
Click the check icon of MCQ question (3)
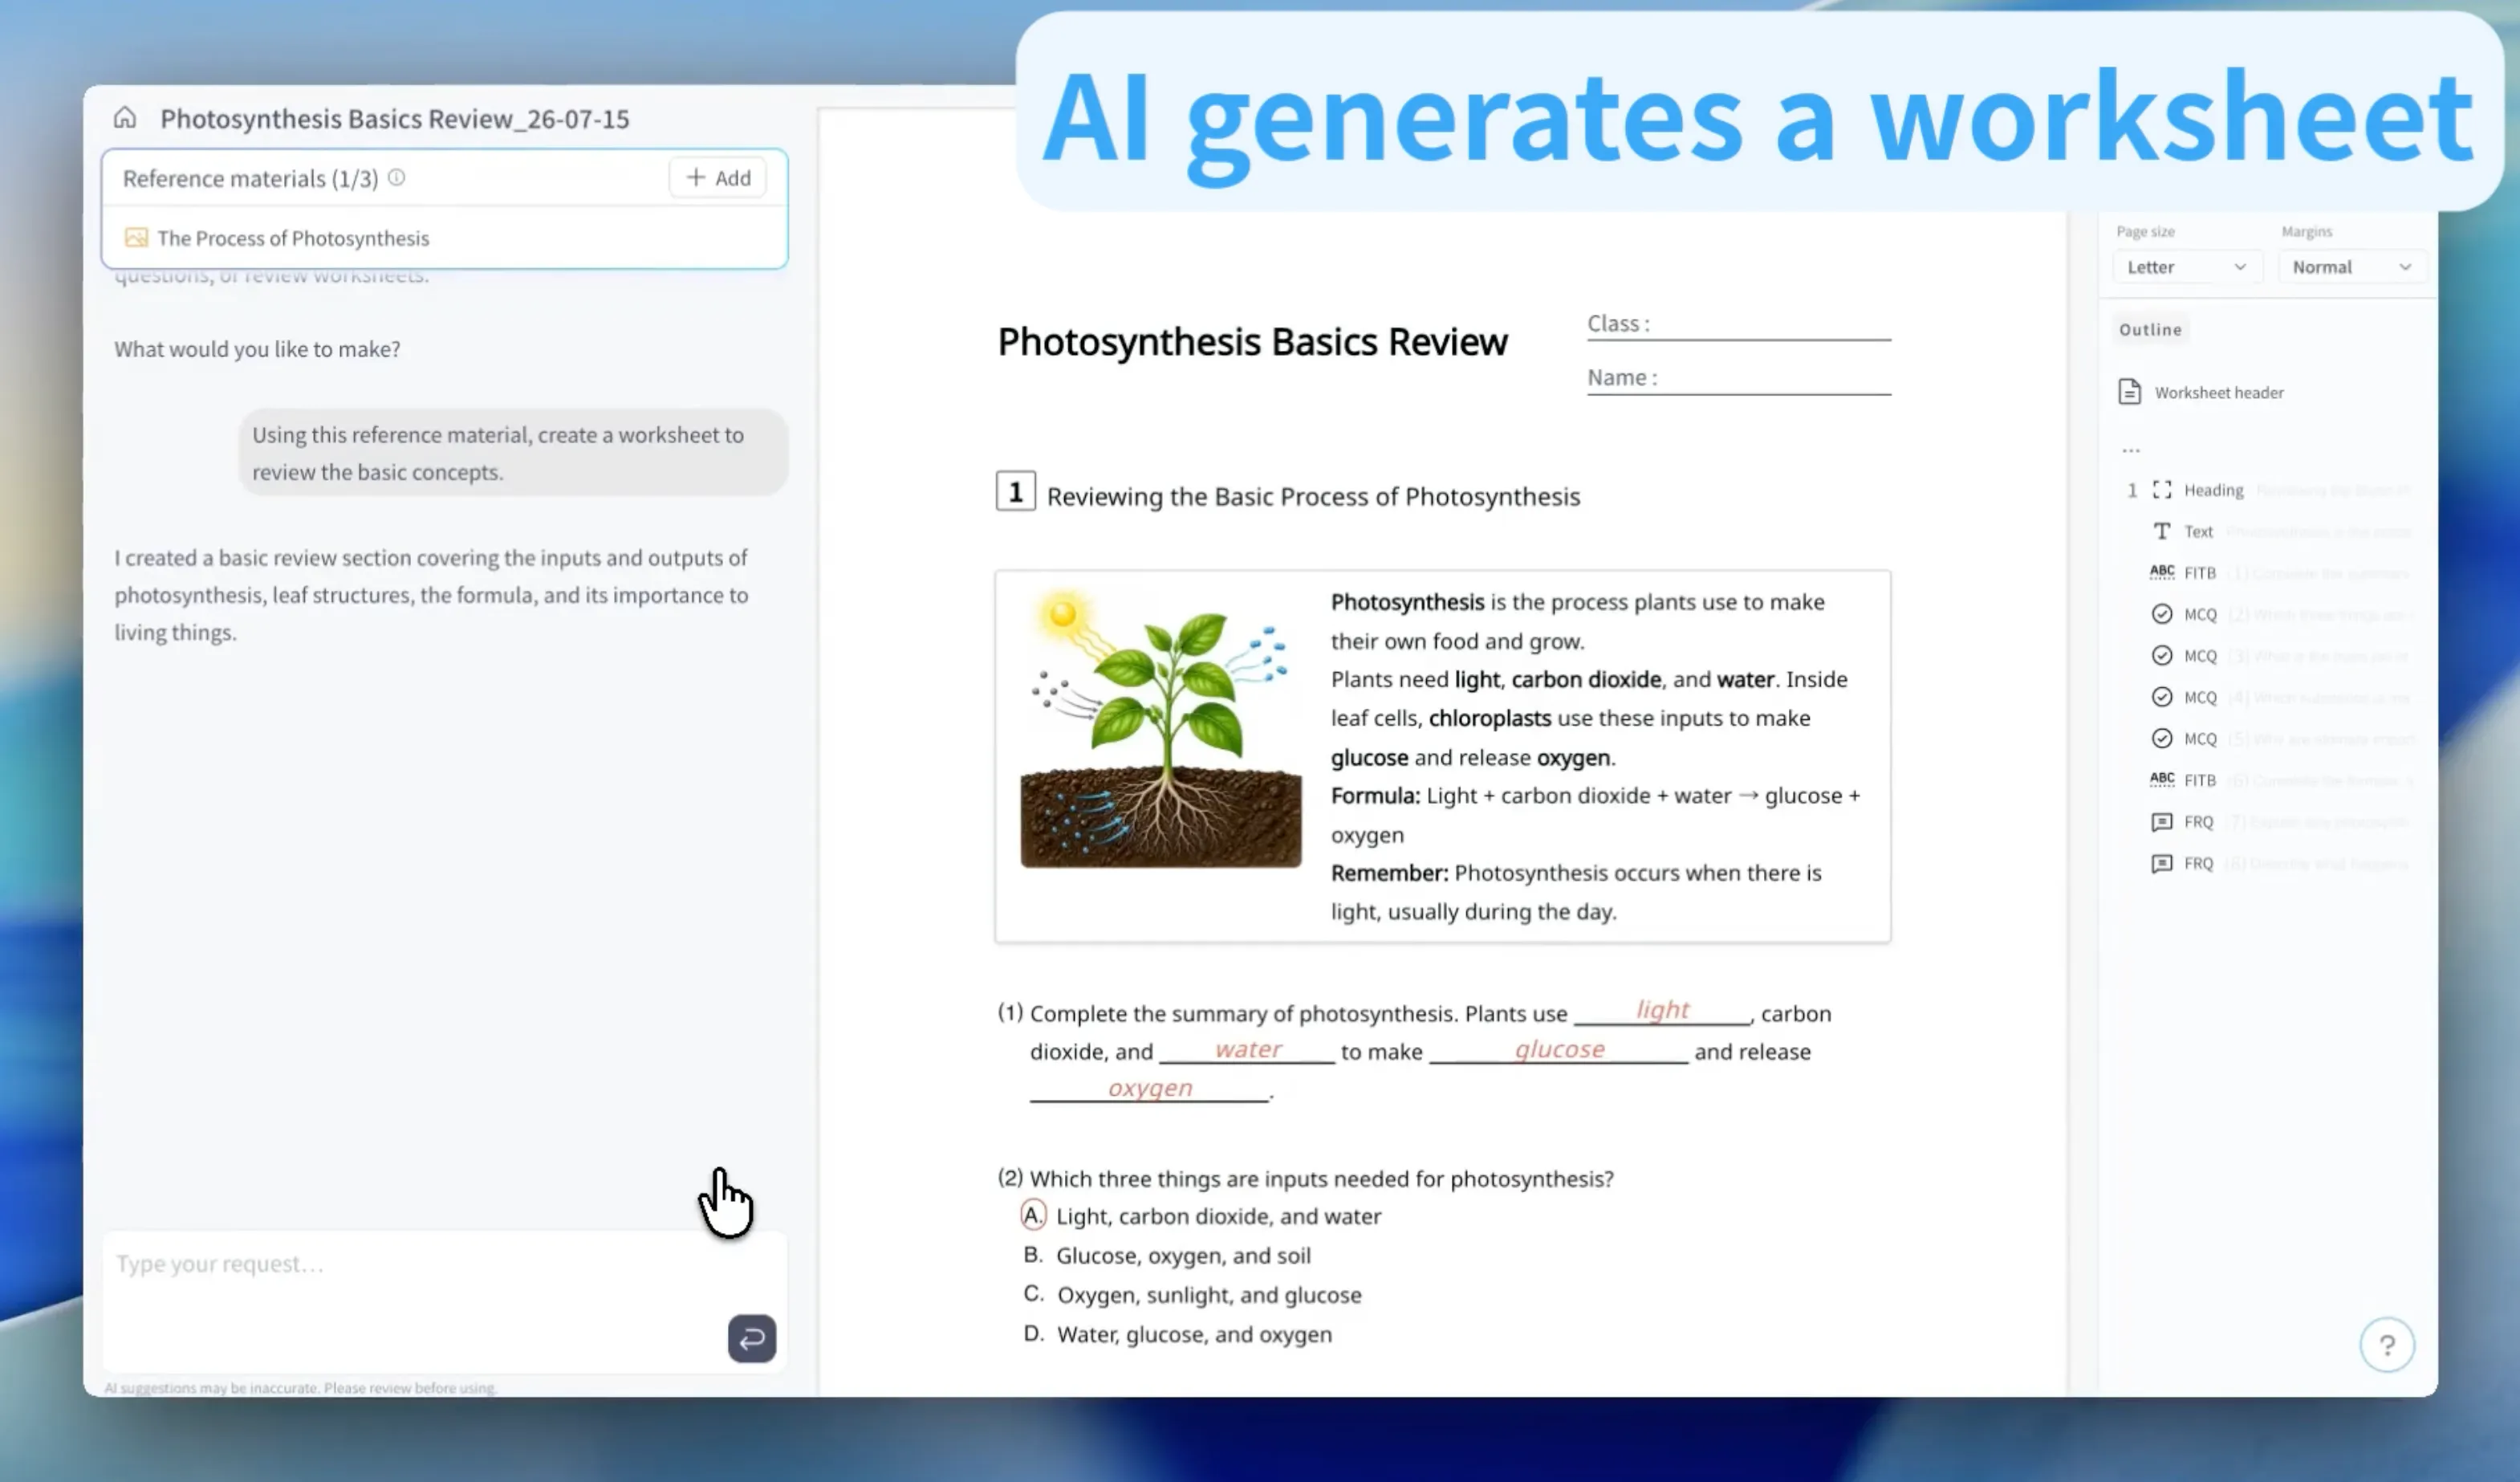point(2162,655)
